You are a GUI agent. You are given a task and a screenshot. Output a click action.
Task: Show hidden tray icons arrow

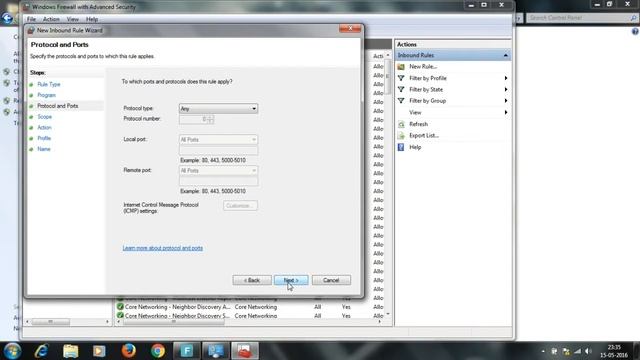pos(543,351)
